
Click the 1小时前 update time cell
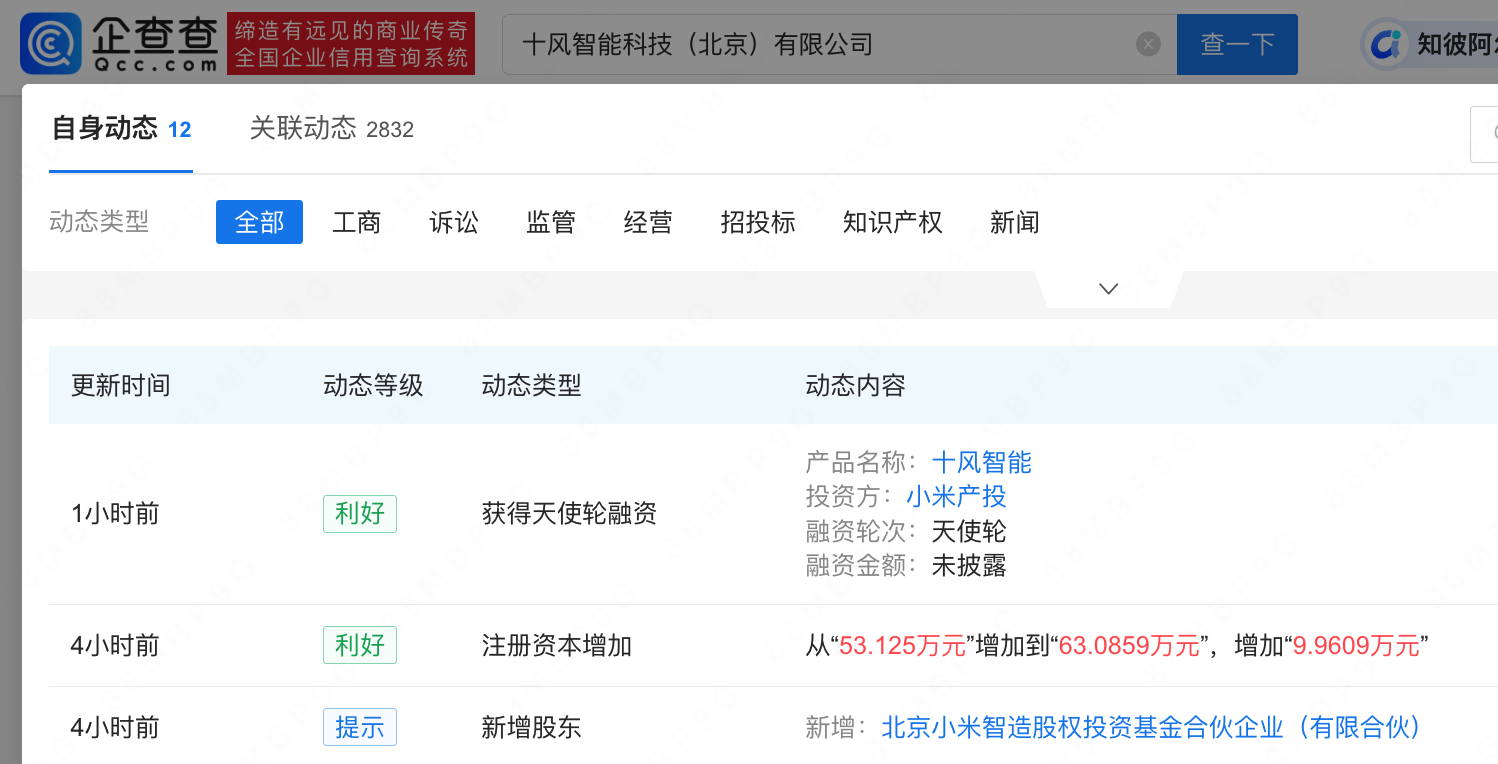pyautogui.click(x=115, y=514)
